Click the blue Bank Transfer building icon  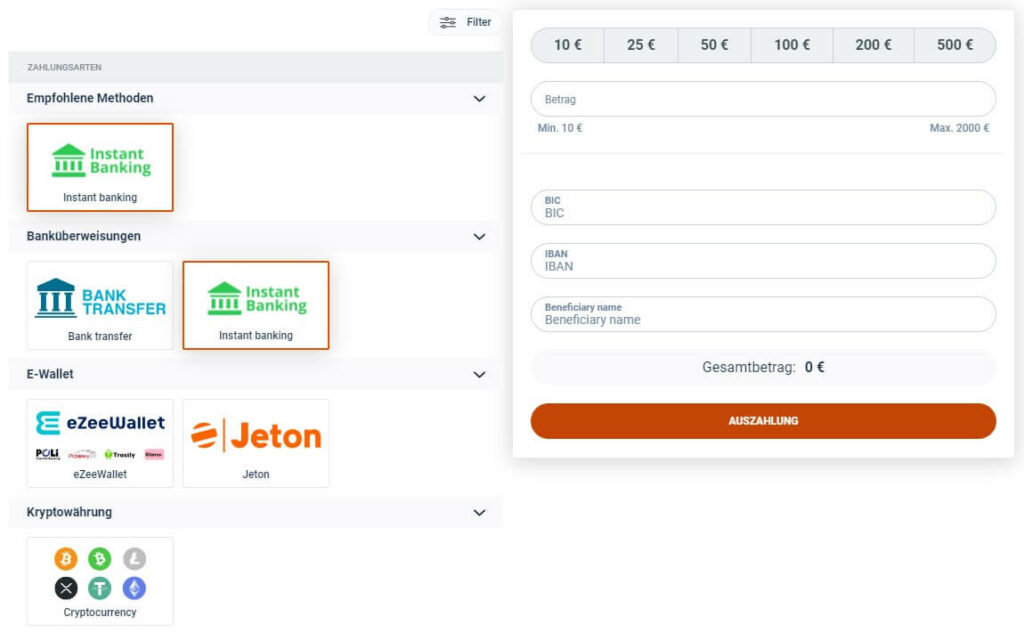(x=56, y=298)
